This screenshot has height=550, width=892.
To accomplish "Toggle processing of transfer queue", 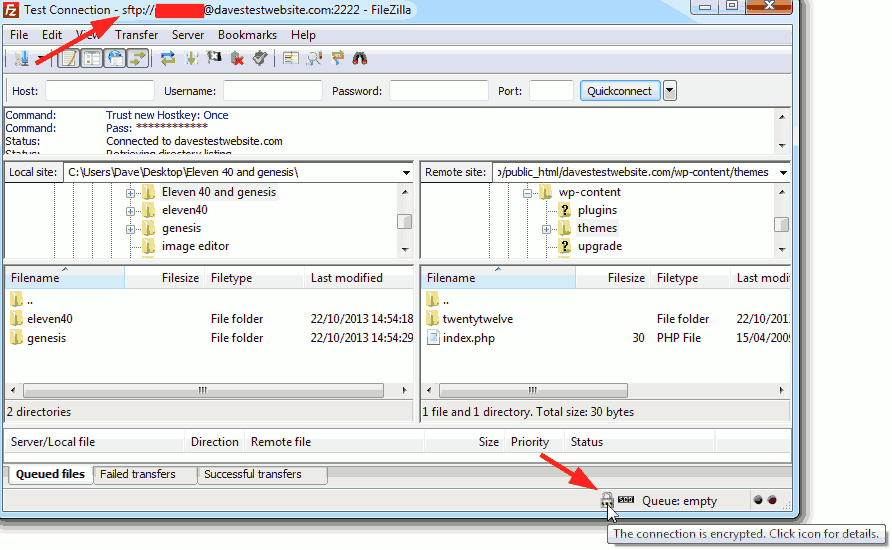I will click(191, 58).
